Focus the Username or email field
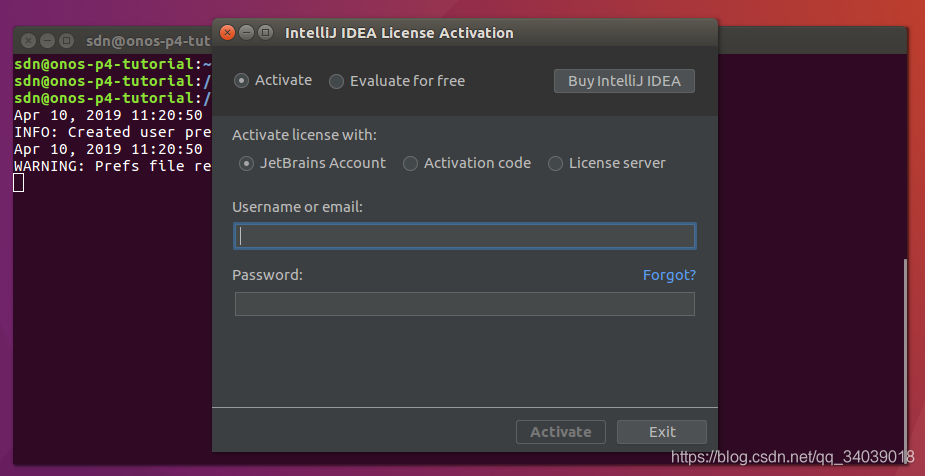This screenshot has height=476, width=925. 465,236
